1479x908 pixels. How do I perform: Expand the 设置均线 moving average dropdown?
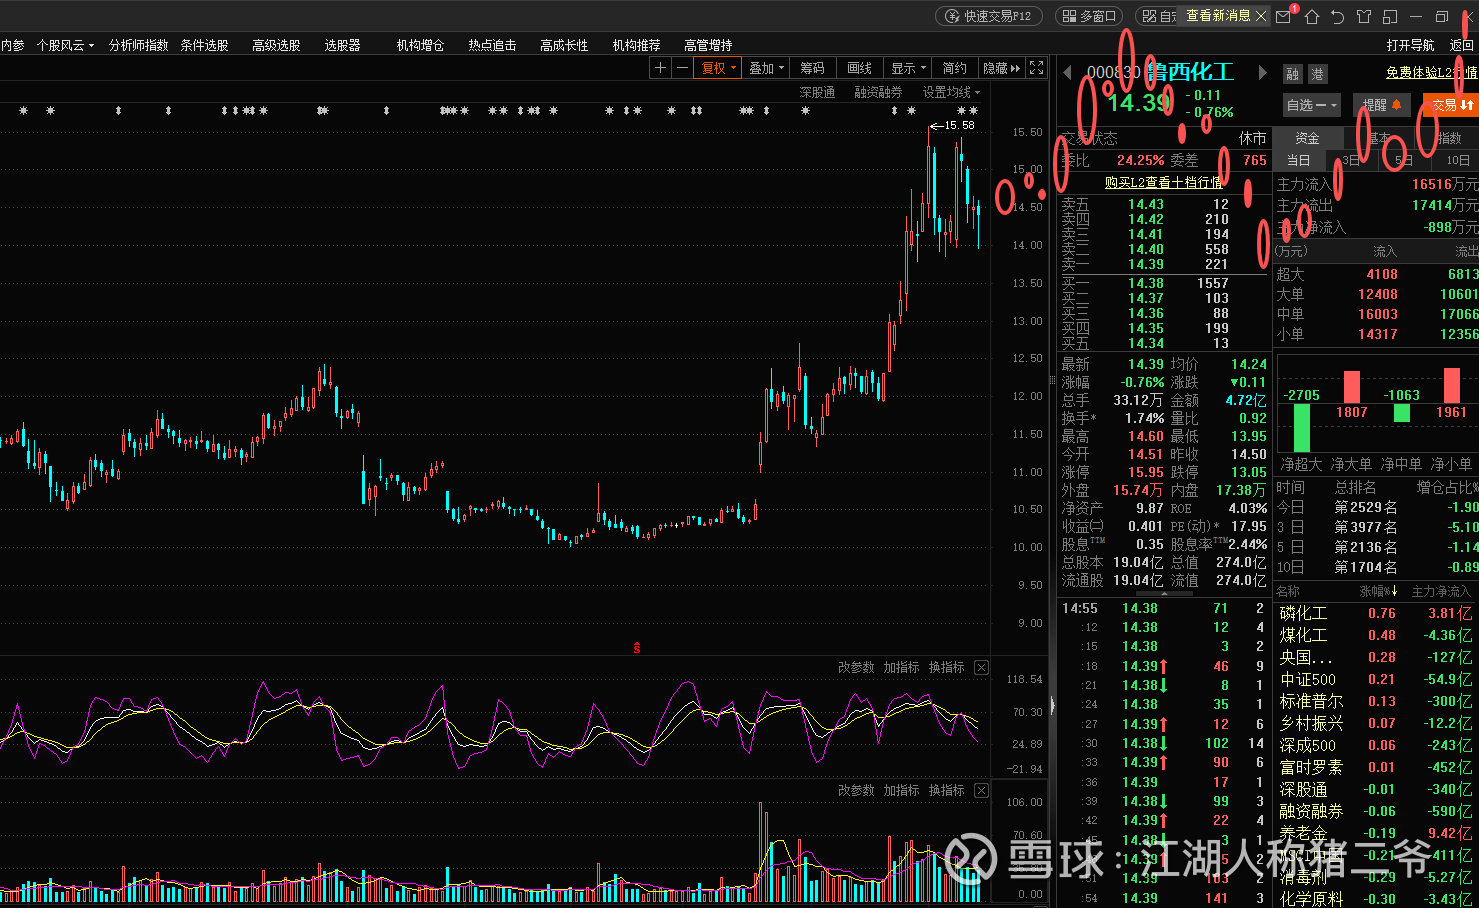click(x=951, y=92)
